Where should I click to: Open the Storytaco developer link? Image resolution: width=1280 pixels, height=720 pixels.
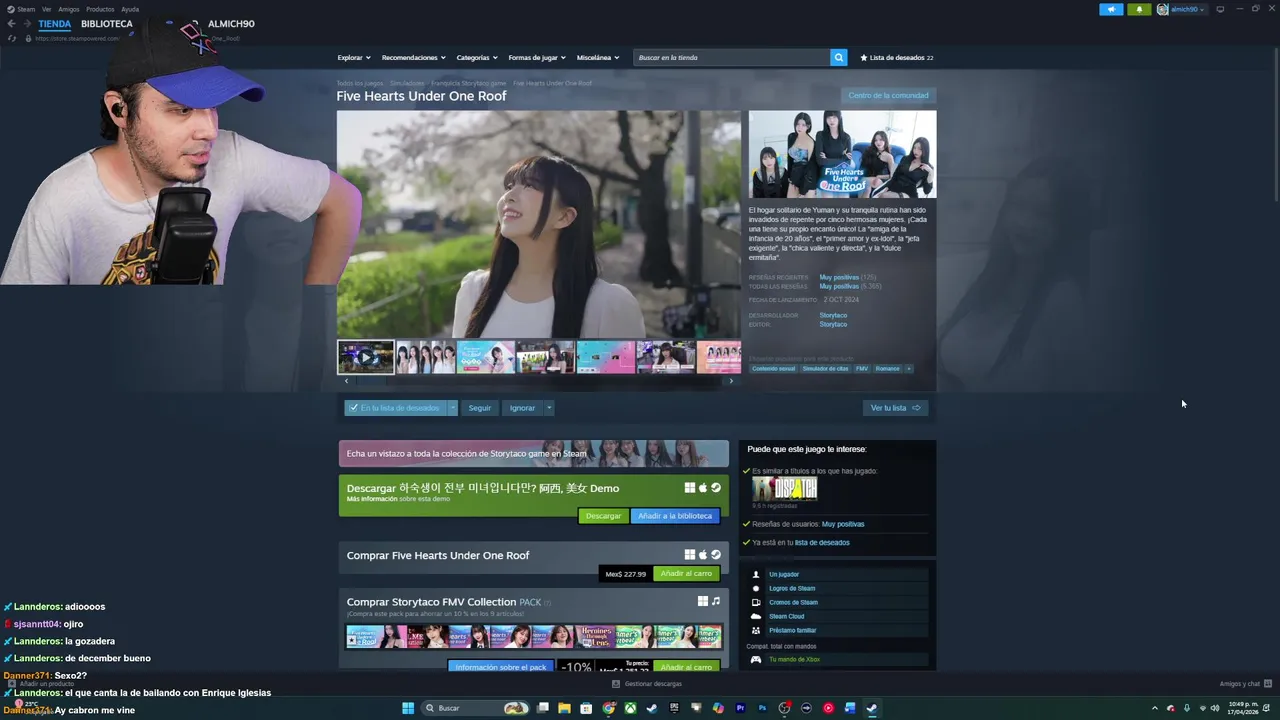(833, 315)
